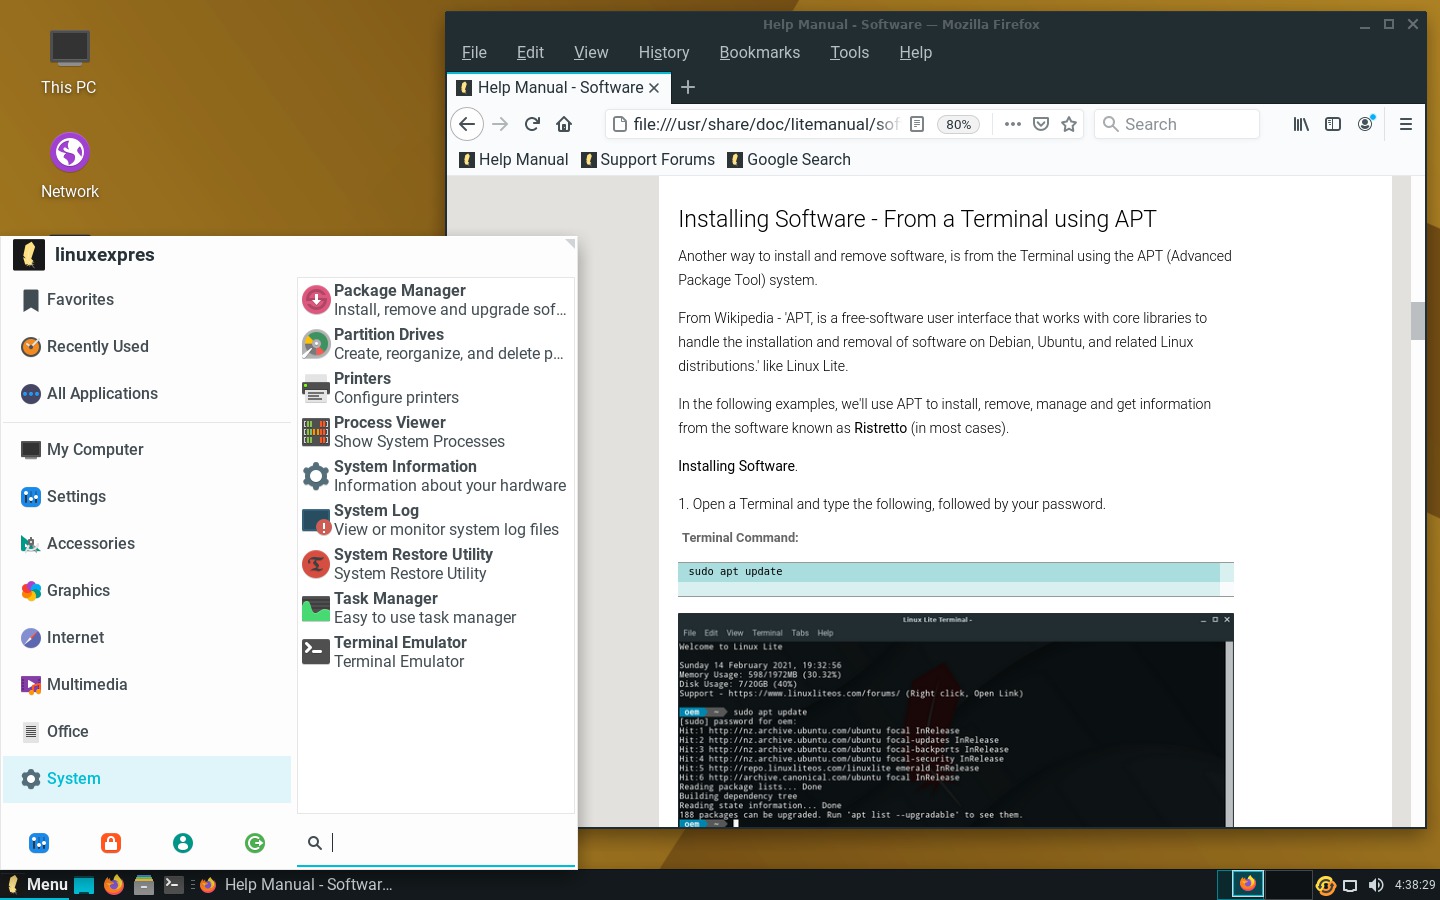Open System Information entry
Viewport: 1440px width, 900px height.
pos(436,475)
